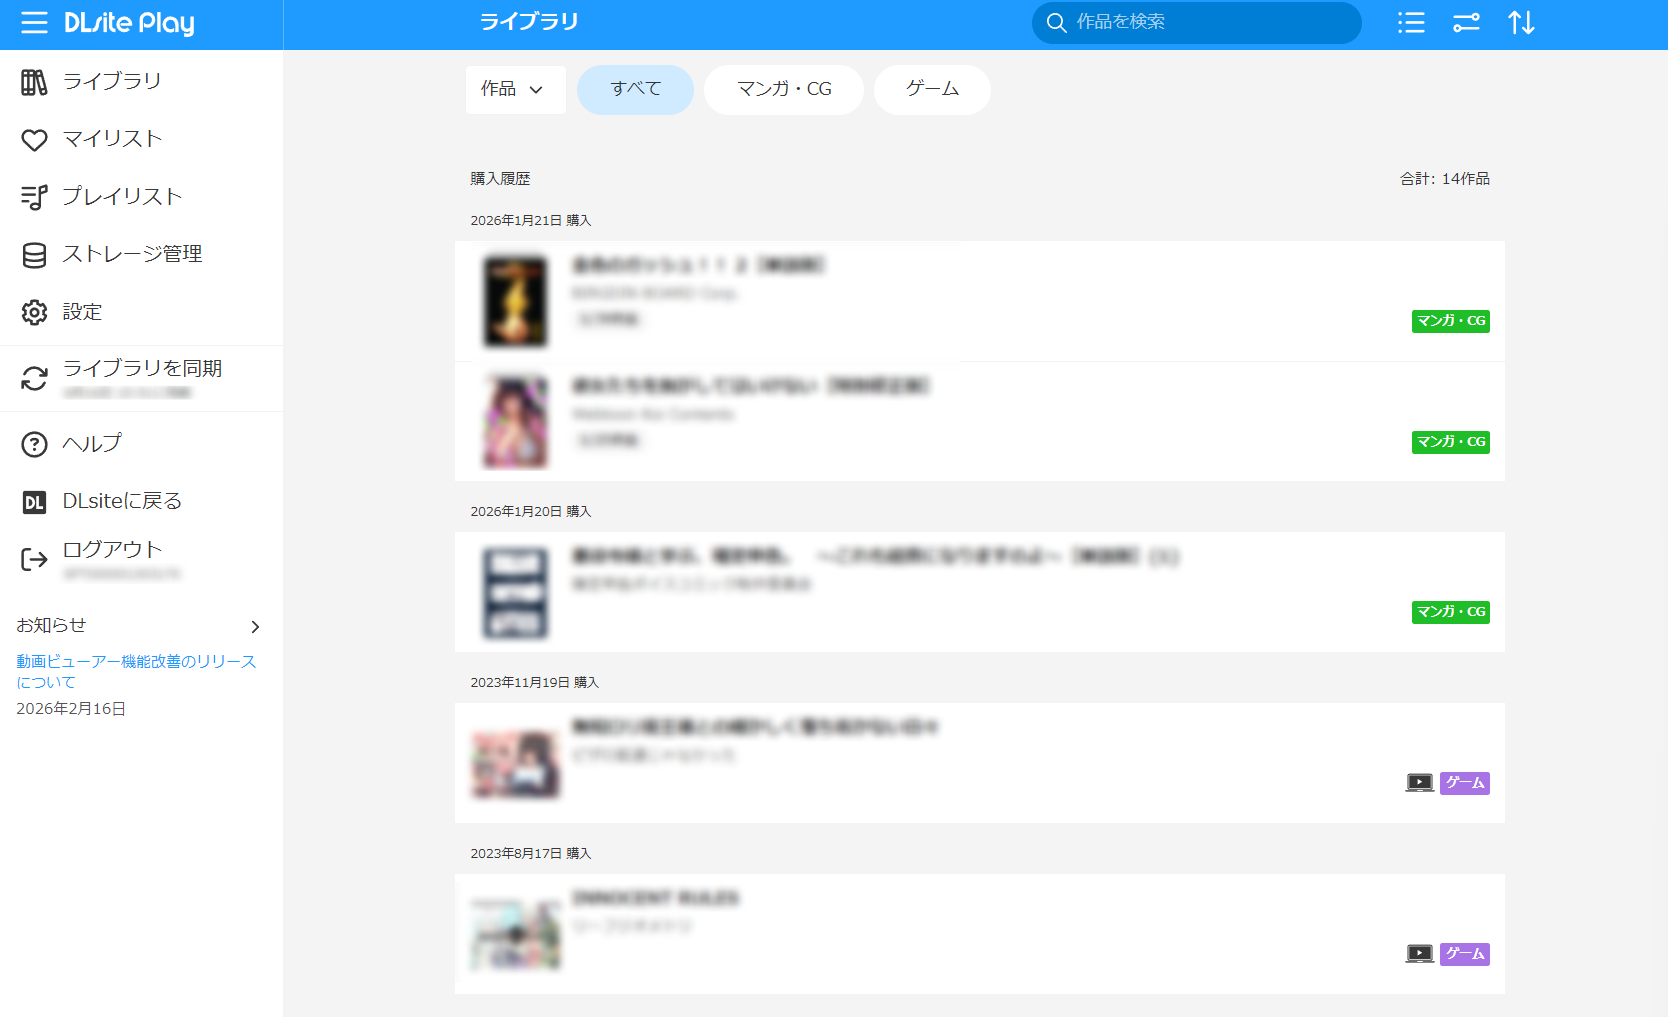
Task: Open ストレージ管理 in sidebar
Action: 132,254
